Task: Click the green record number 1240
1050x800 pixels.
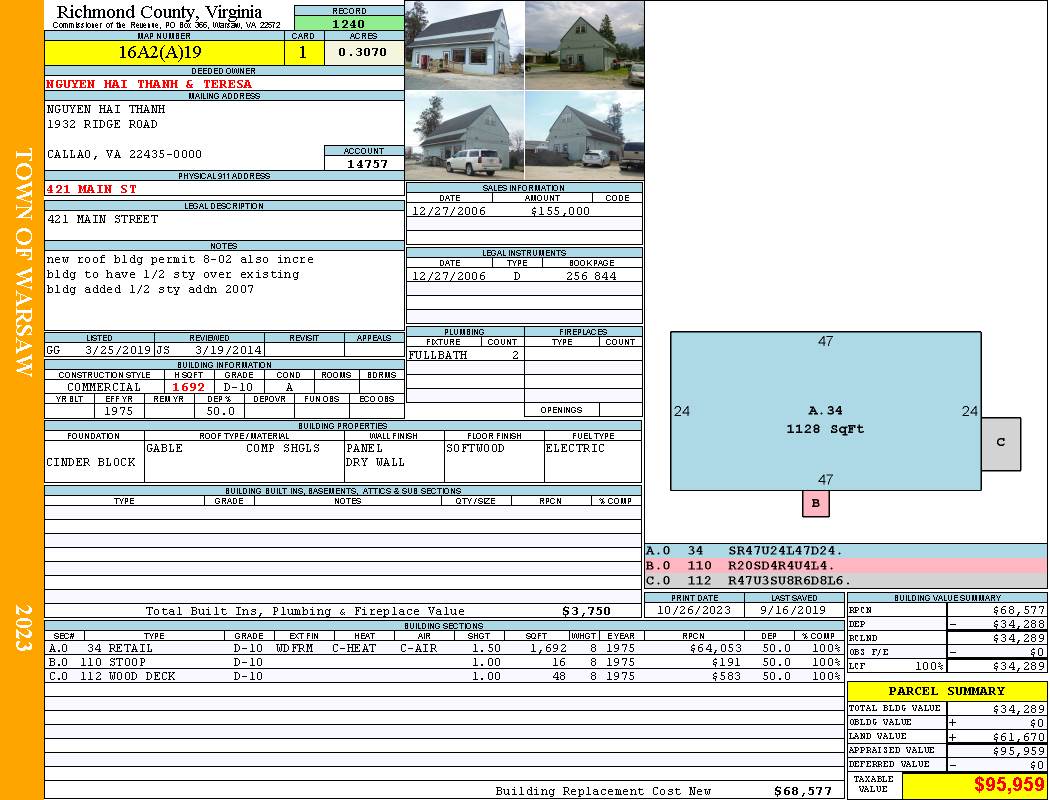Action: (x=348, y=23)
